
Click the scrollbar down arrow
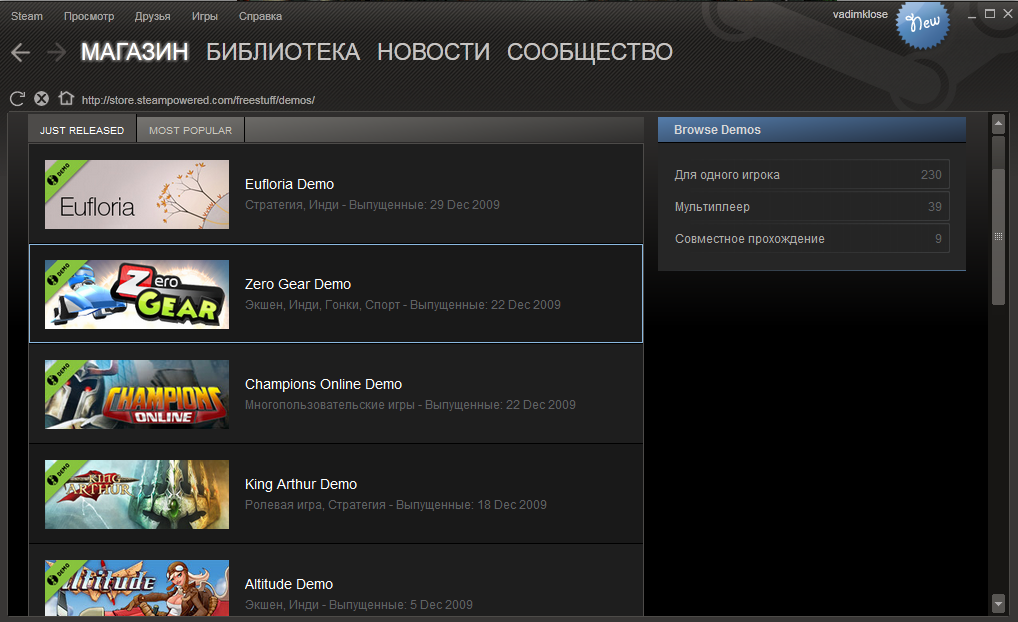click(x=999, y=604)
